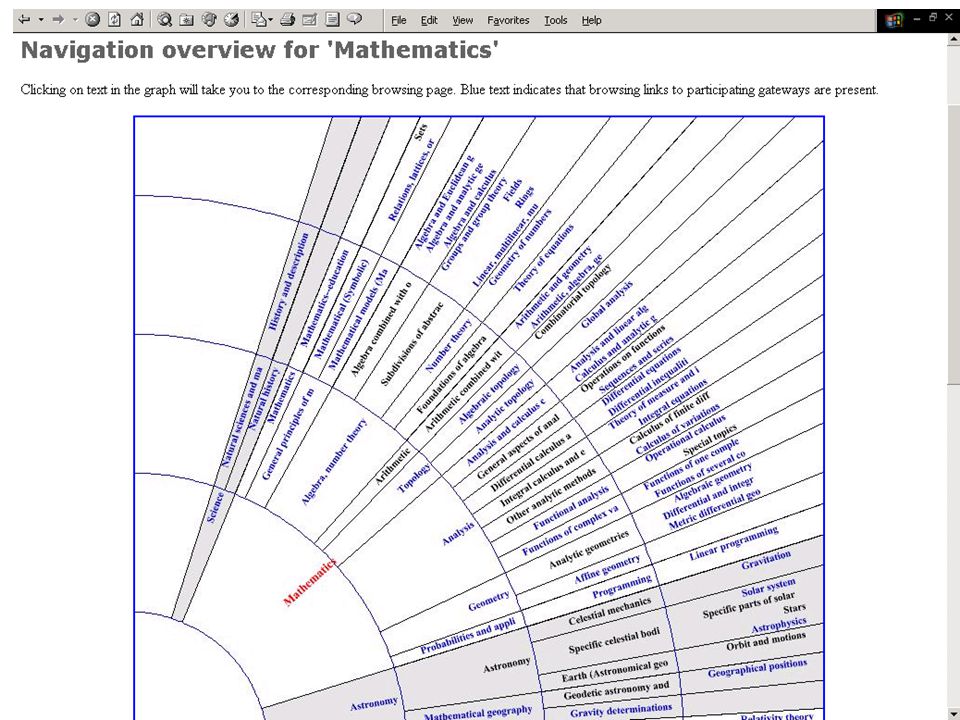
Task: Open the Analysis node
Action: [458, 533]
